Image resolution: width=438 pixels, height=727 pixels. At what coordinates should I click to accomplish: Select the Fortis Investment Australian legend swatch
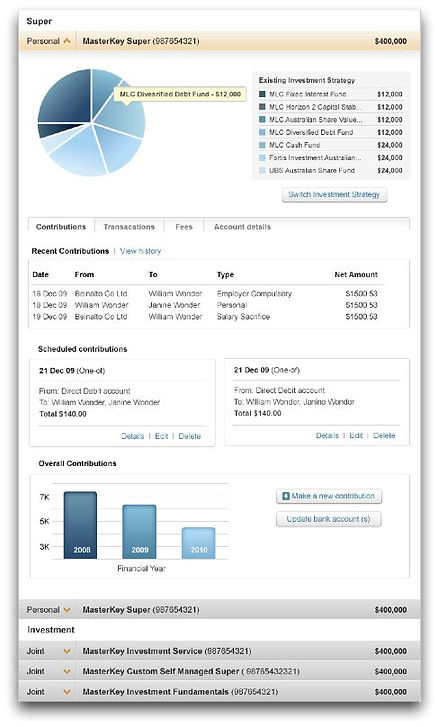click(x=262, y=158)
